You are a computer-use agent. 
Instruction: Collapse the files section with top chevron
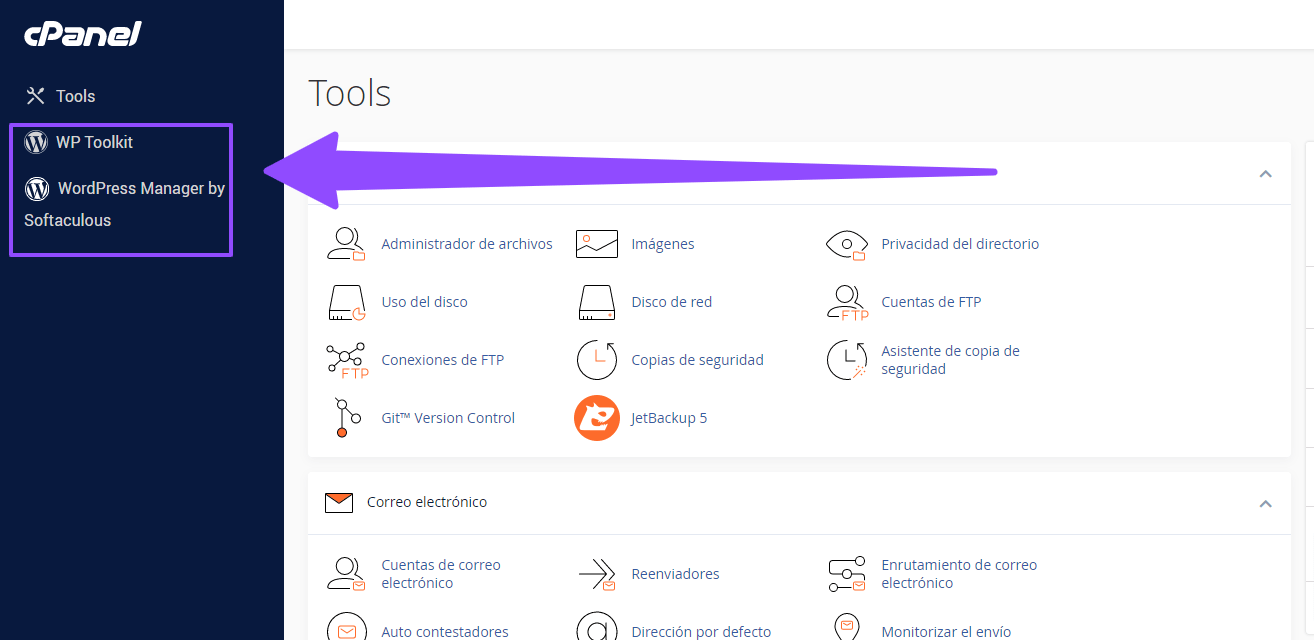[1265, 174]
